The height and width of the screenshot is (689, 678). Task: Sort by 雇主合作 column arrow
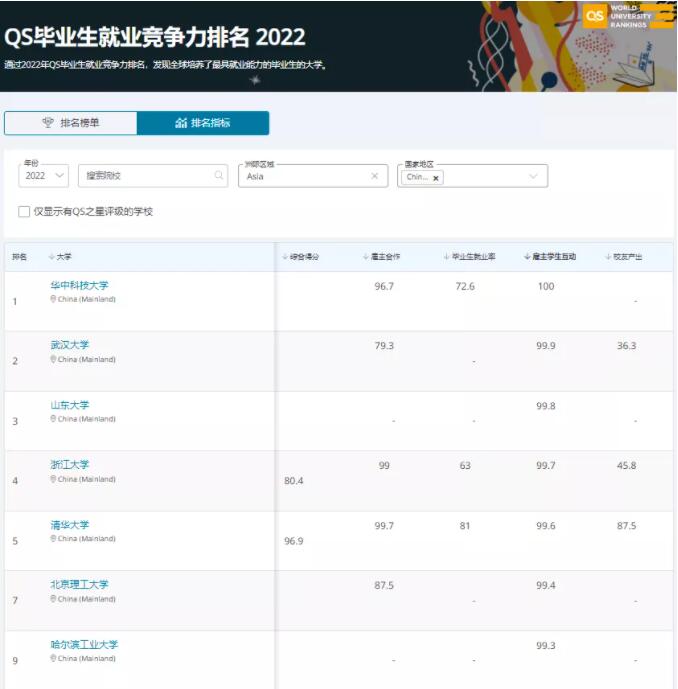(x=365, y=257)
